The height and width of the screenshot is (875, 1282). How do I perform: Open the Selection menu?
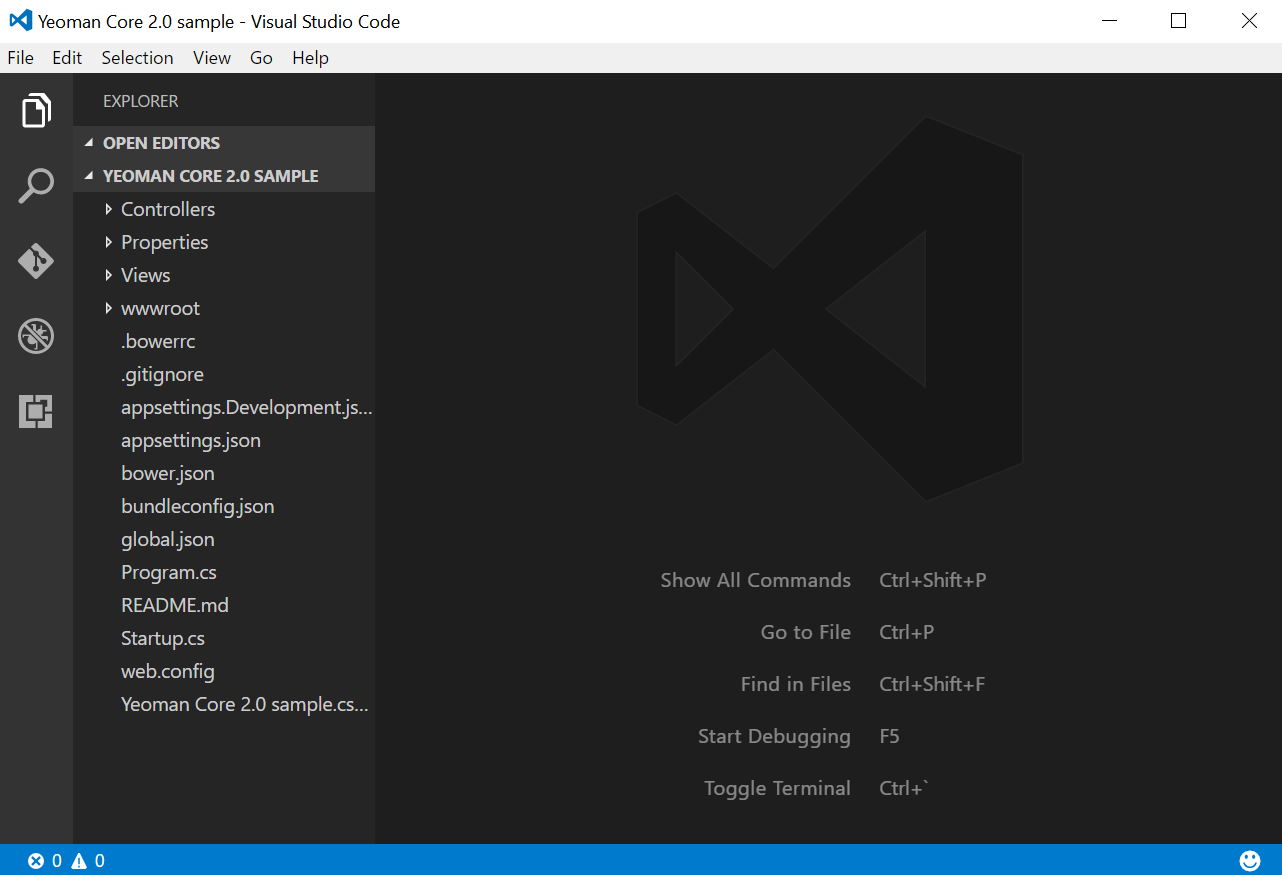click(137, 58)
